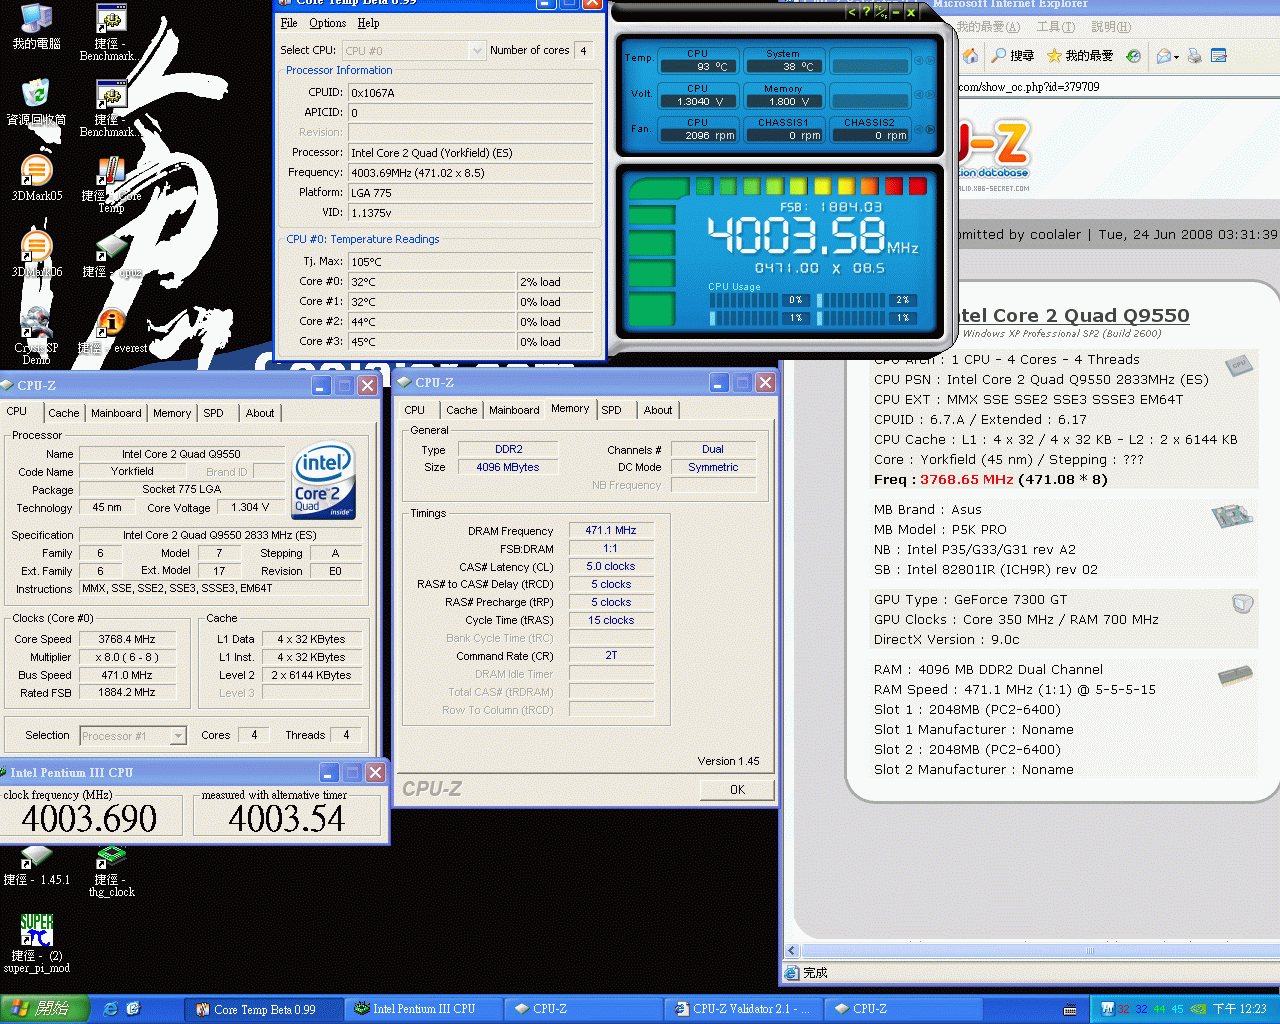Open the 我的最愛(A) menu in Internet Explorer
1280x1024 pixels.
[x=989, y=27]
